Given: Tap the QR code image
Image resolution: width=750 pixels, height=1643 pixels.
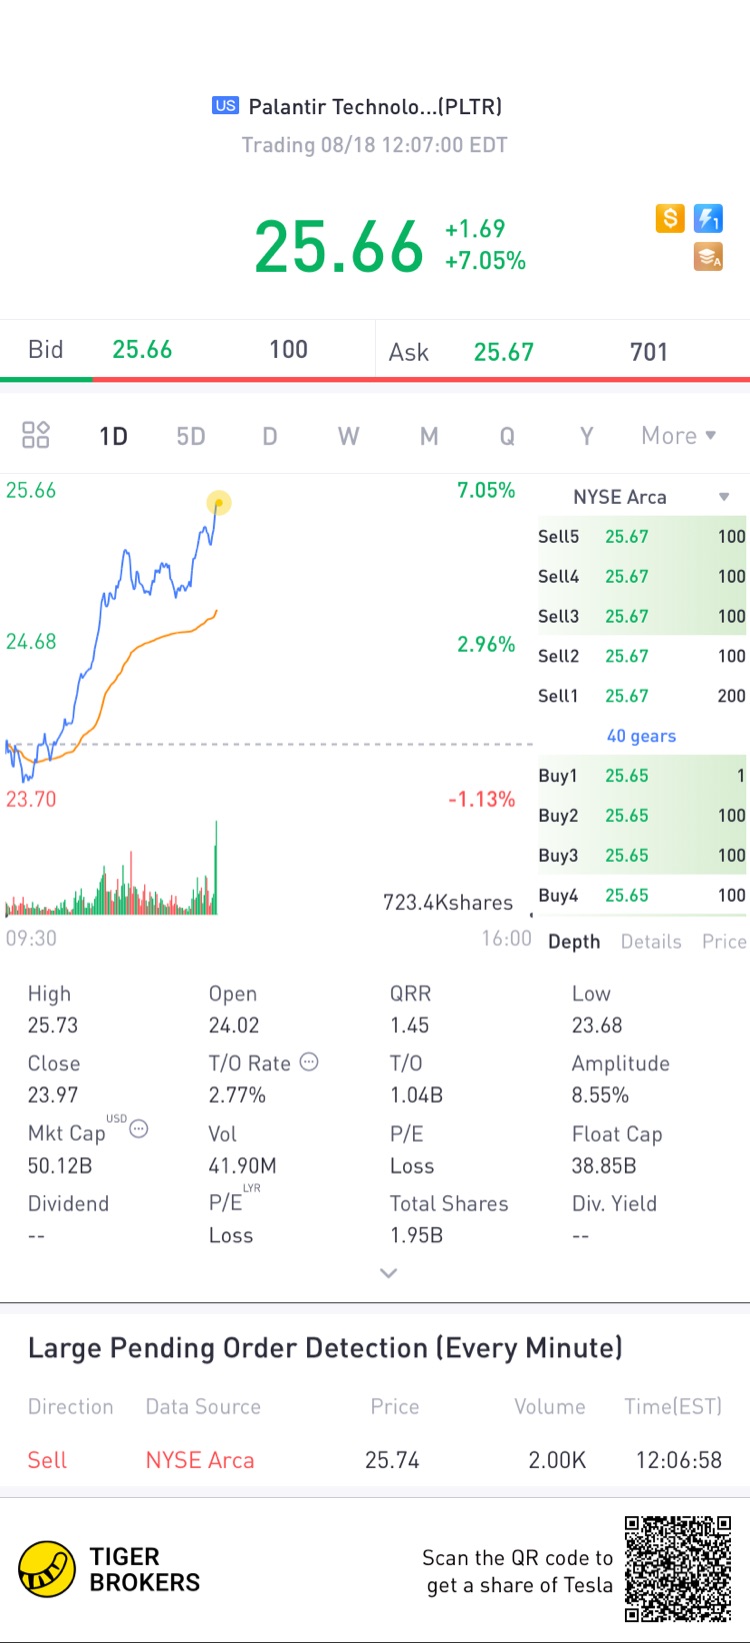Looking at the screenshot, I should [678, 1569].
